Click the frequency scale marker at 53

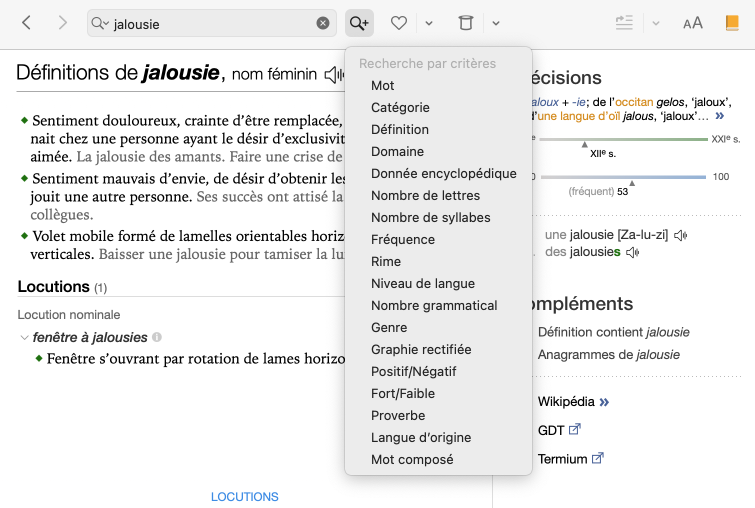[631, 183]
